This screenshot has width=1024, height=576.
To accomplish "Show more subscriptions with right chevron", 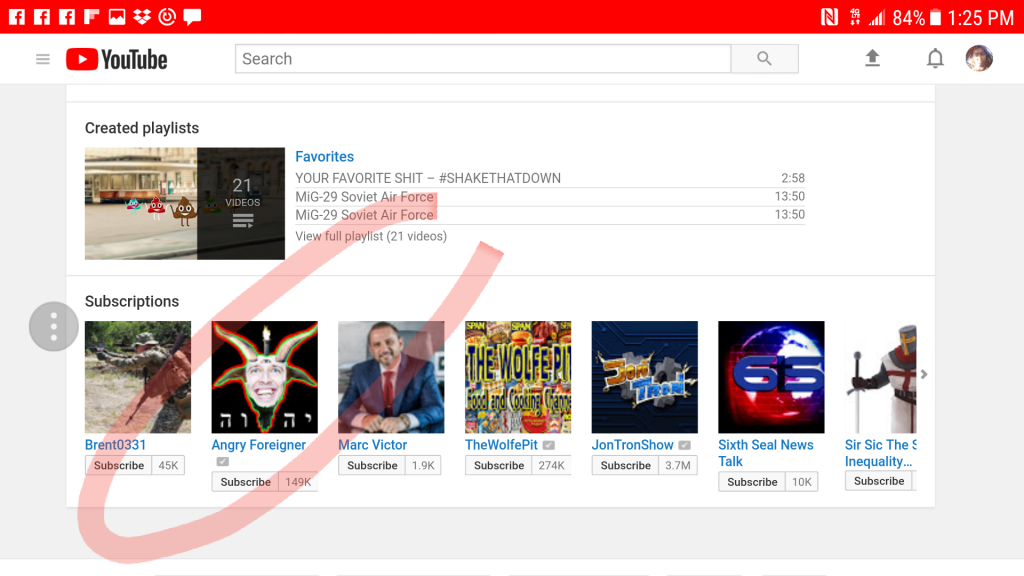I will pyautogui.click(x=923, y=374).
